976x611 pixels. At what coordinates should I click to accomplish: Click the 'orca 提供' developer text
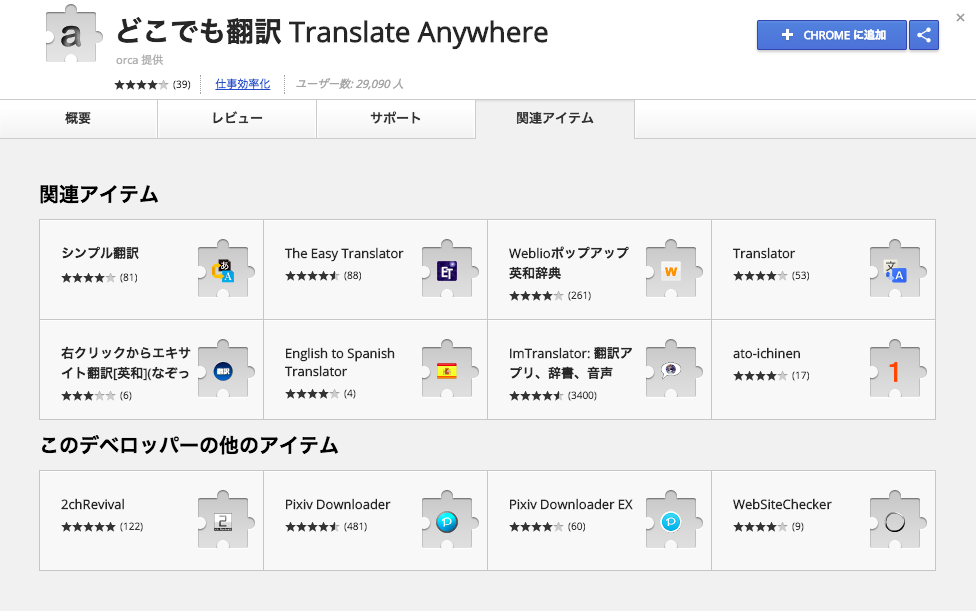click(x=139, y=60)
